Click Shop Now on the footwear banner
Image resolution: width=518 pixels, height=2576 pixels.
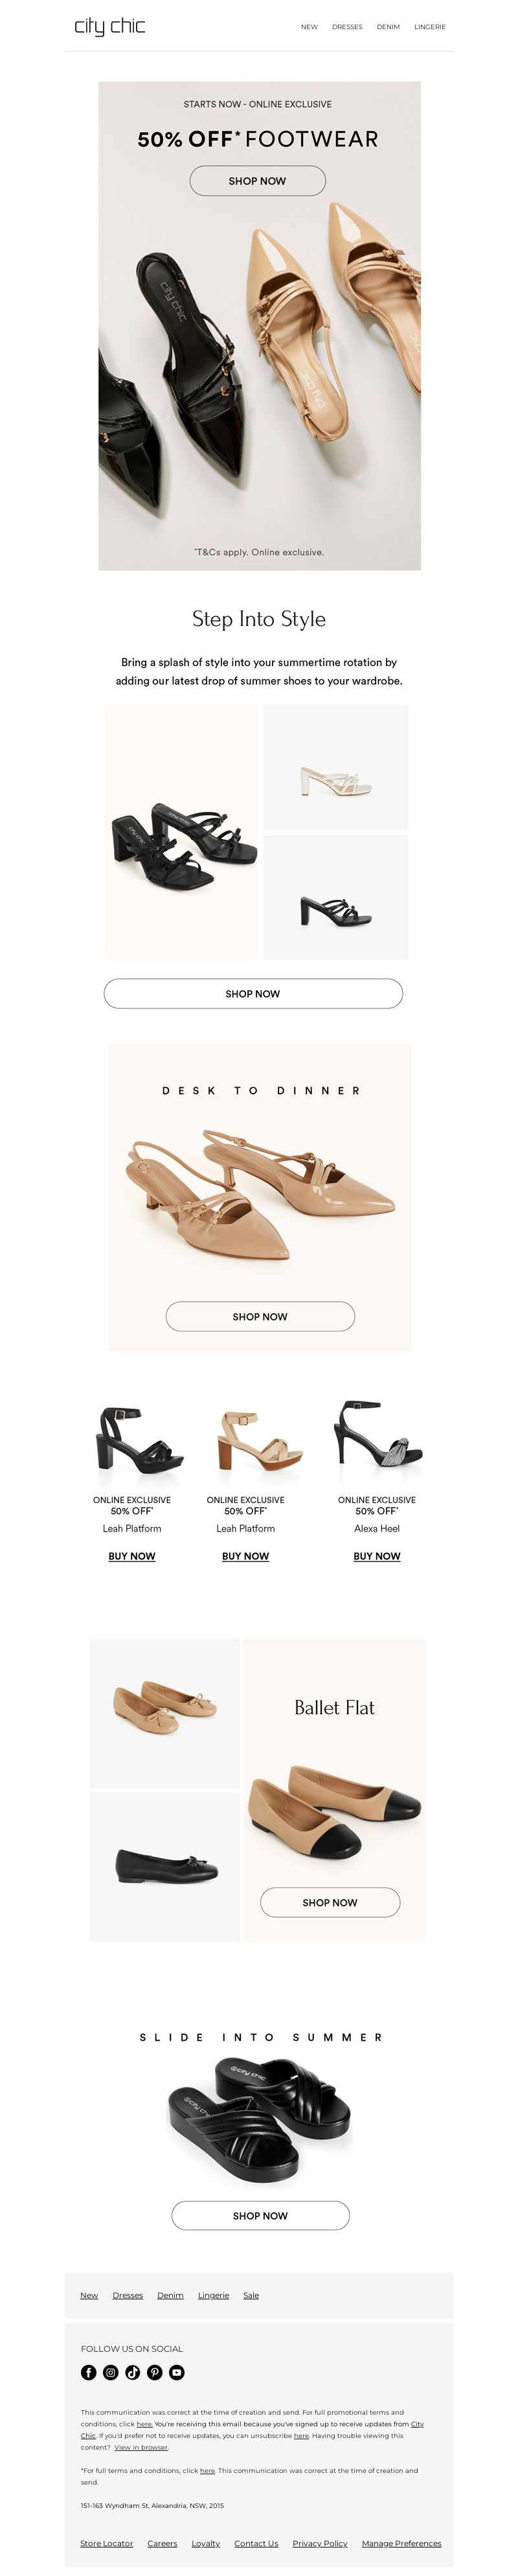[257, 181]
